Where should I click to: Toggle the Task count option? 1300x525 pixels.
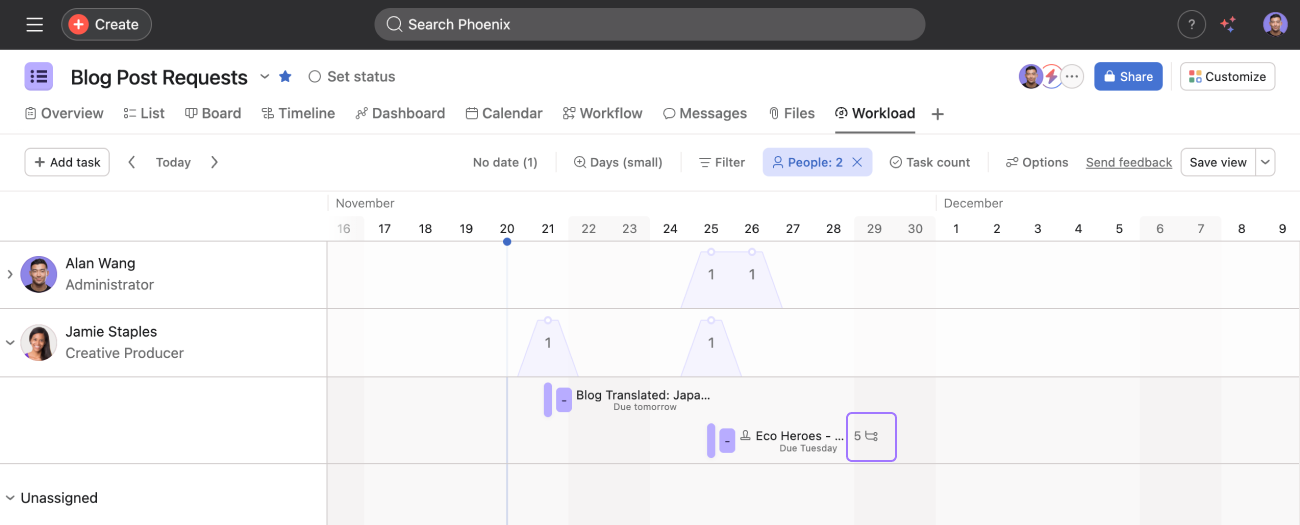[x=930, y=162]
